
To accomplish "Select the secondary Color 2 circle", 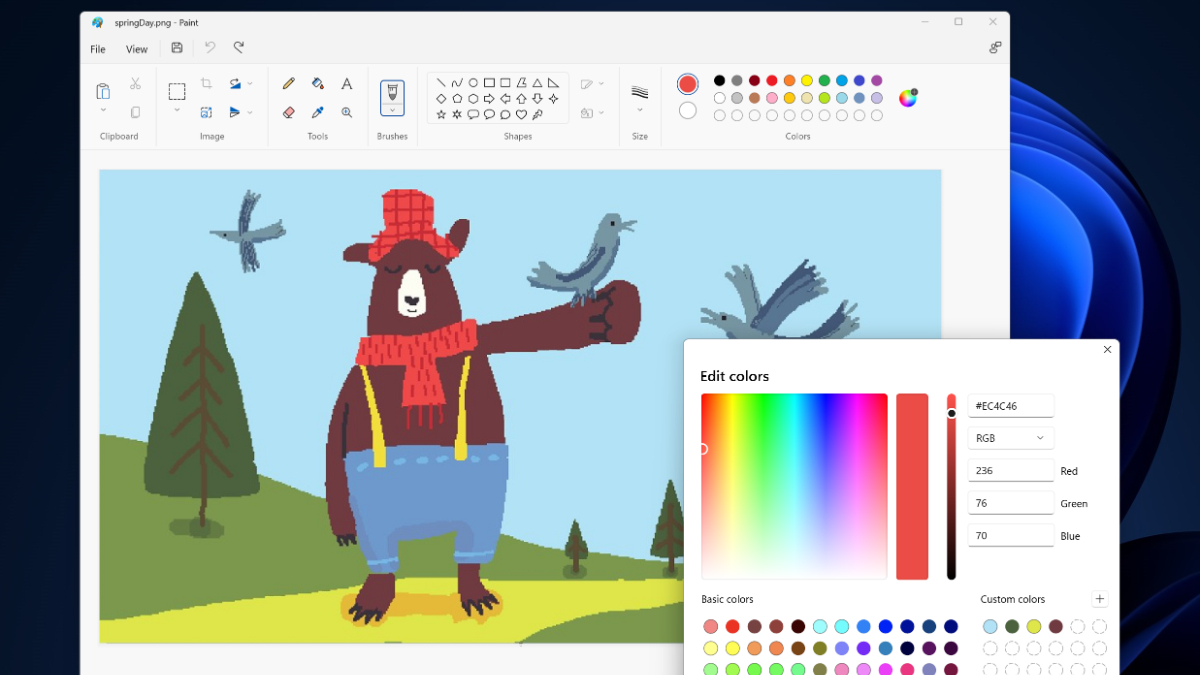I will click(x=687, y=111).
